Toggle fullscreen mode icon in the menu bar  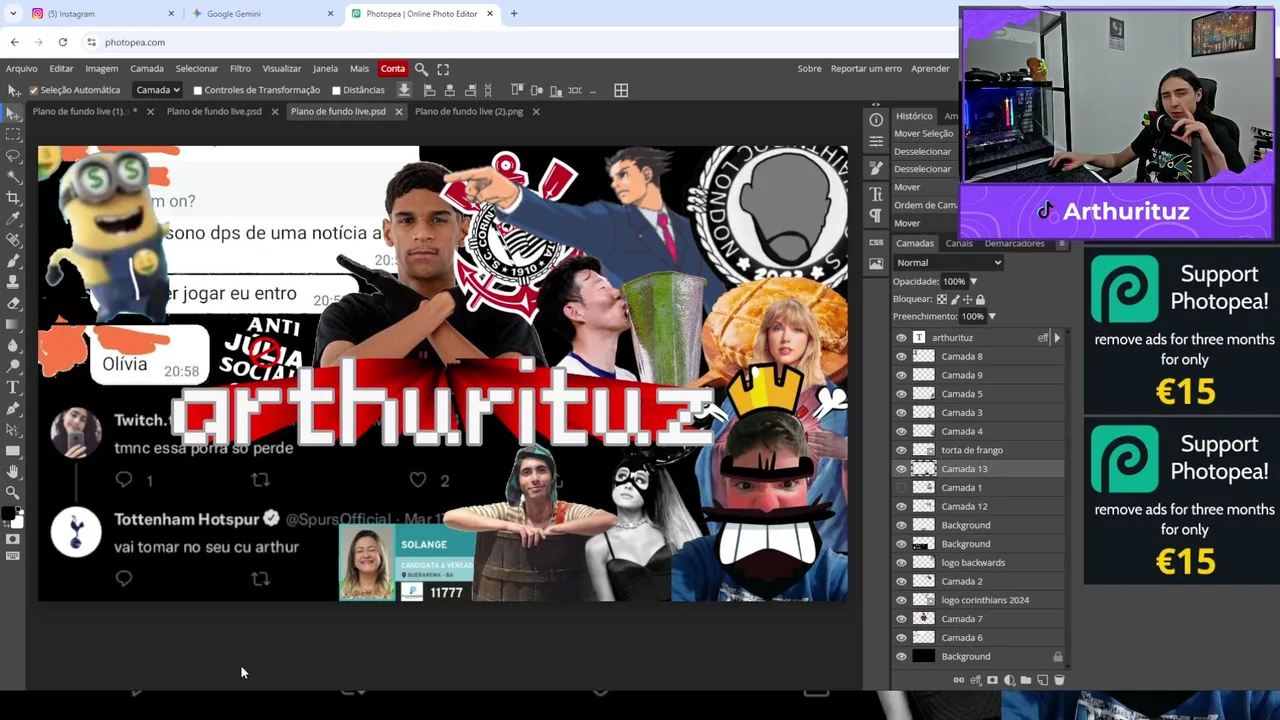[443, 69]
